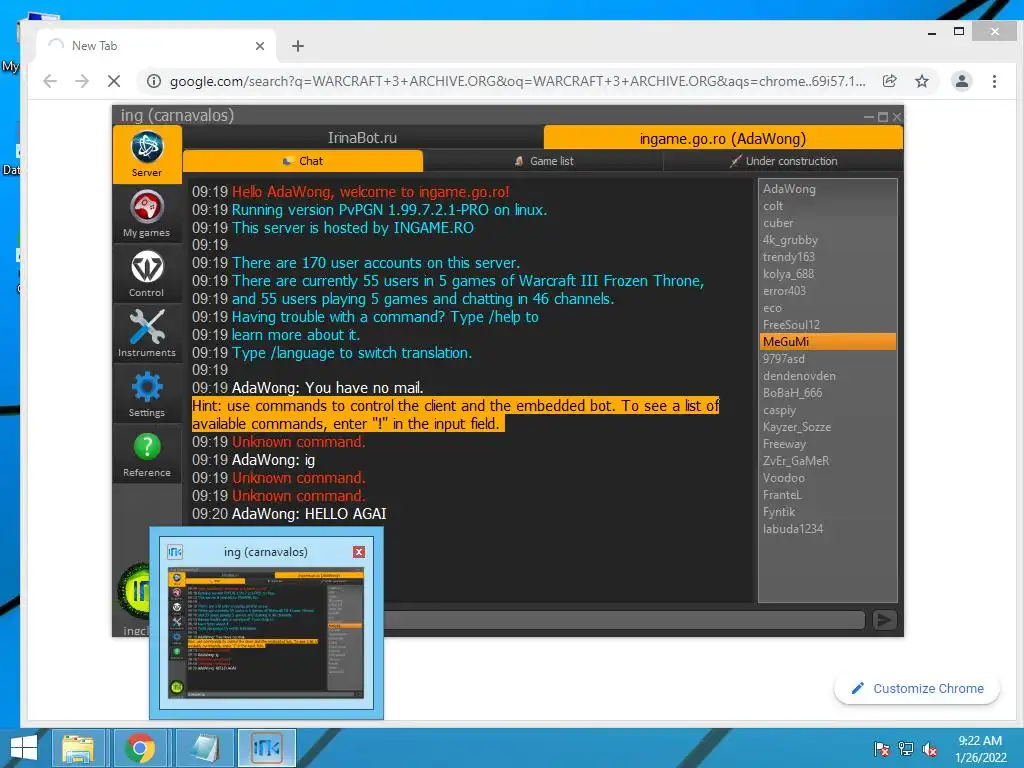The width and height of the screenshot is (1024, 768).
Task: Open the Server section in the sidebar
Action: pyautogui.click(x=147, y=155)
